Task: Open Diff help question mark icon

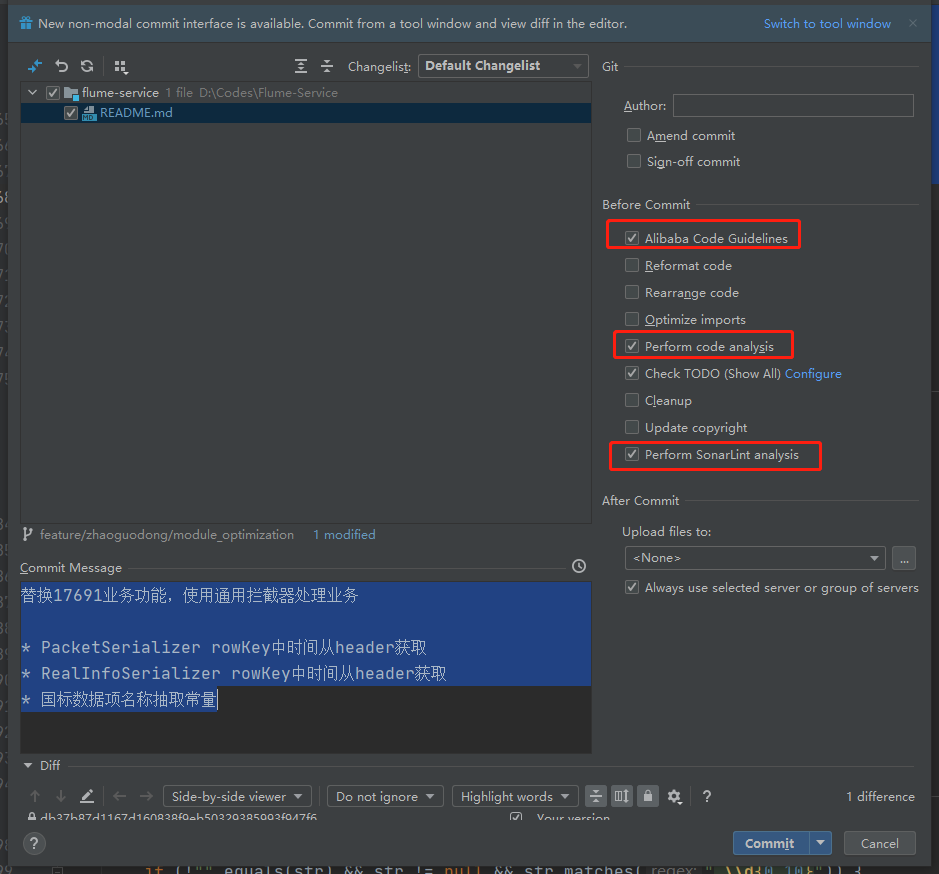Action: [707, 796]
